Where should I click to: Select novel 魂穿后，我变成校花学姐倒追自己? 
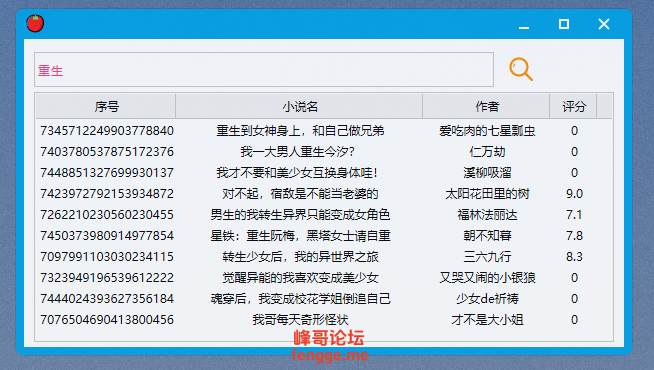click(x=300, y=299)
